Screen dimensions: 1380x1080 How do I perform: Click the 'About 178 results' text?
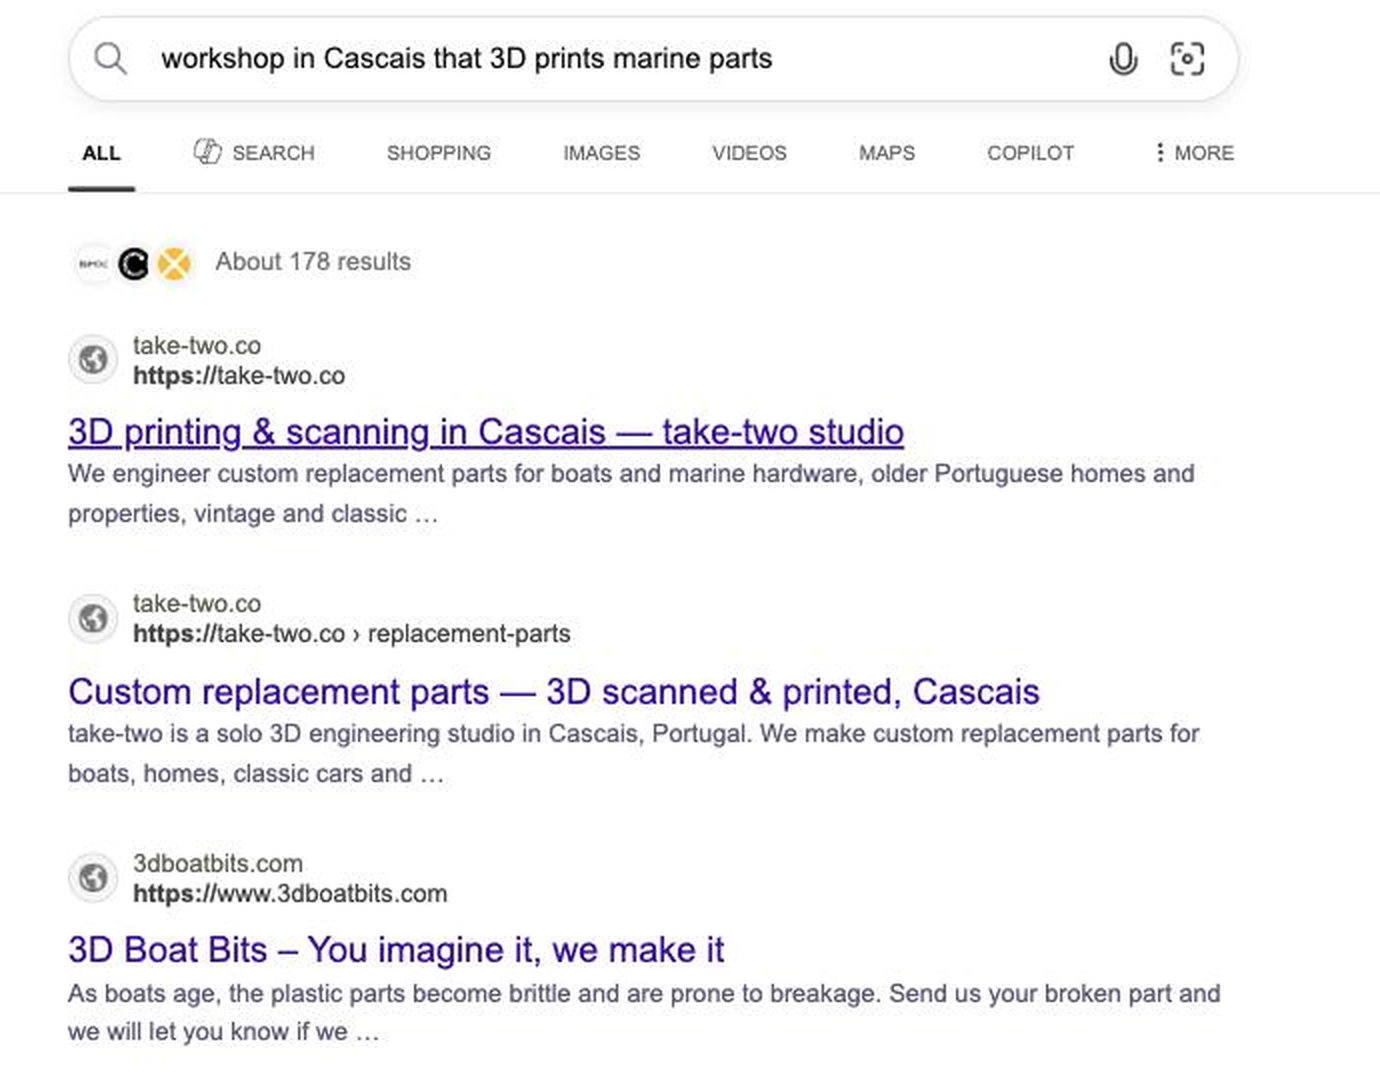pos(313,262)
